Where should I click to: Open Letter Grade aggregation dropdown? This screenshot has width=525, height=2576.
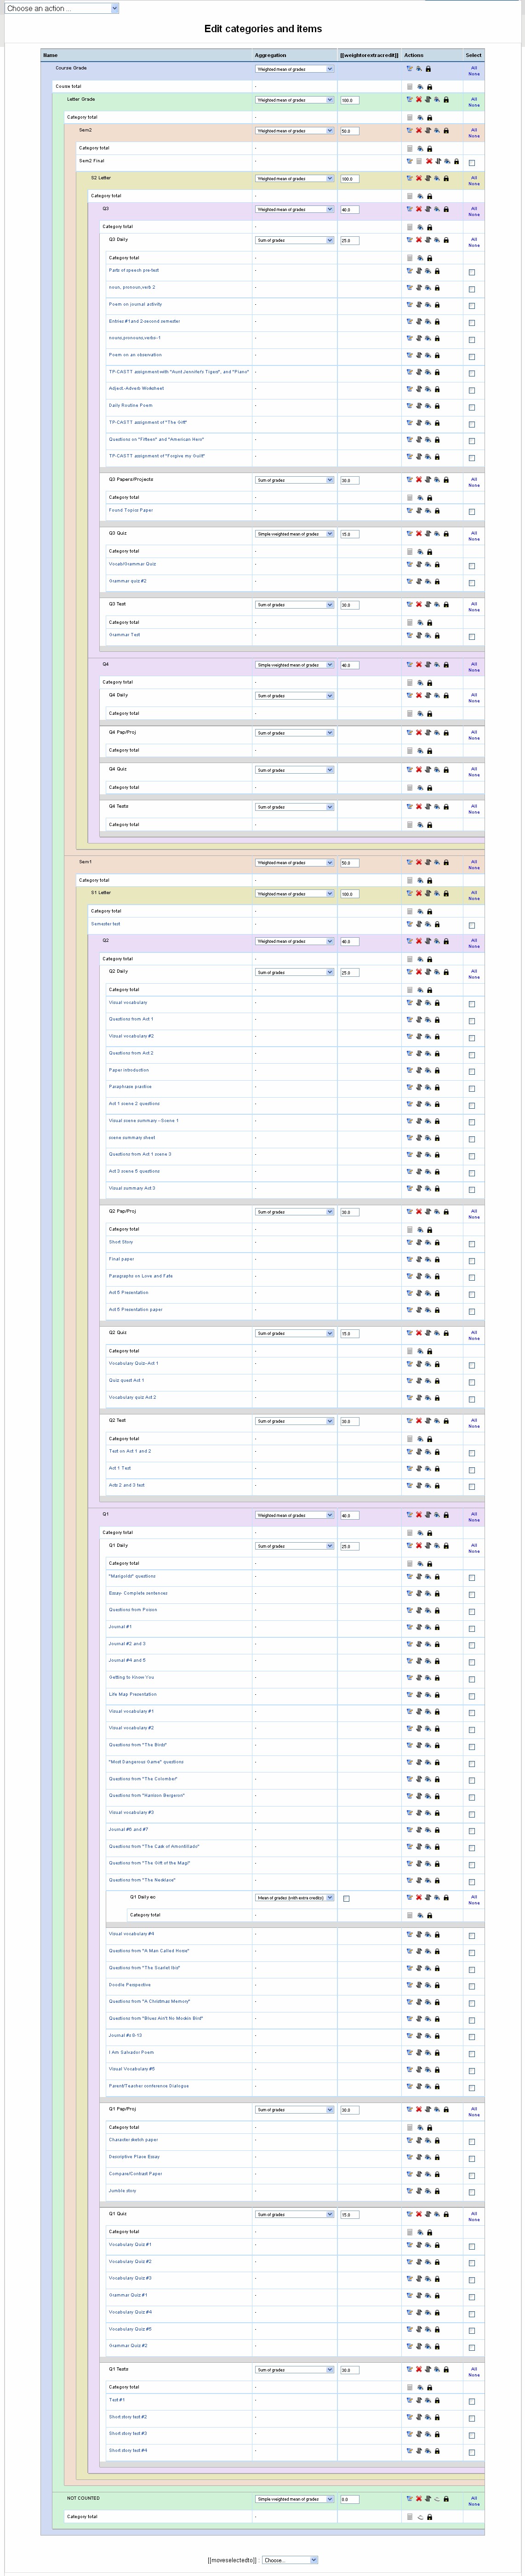click(294, 100)
